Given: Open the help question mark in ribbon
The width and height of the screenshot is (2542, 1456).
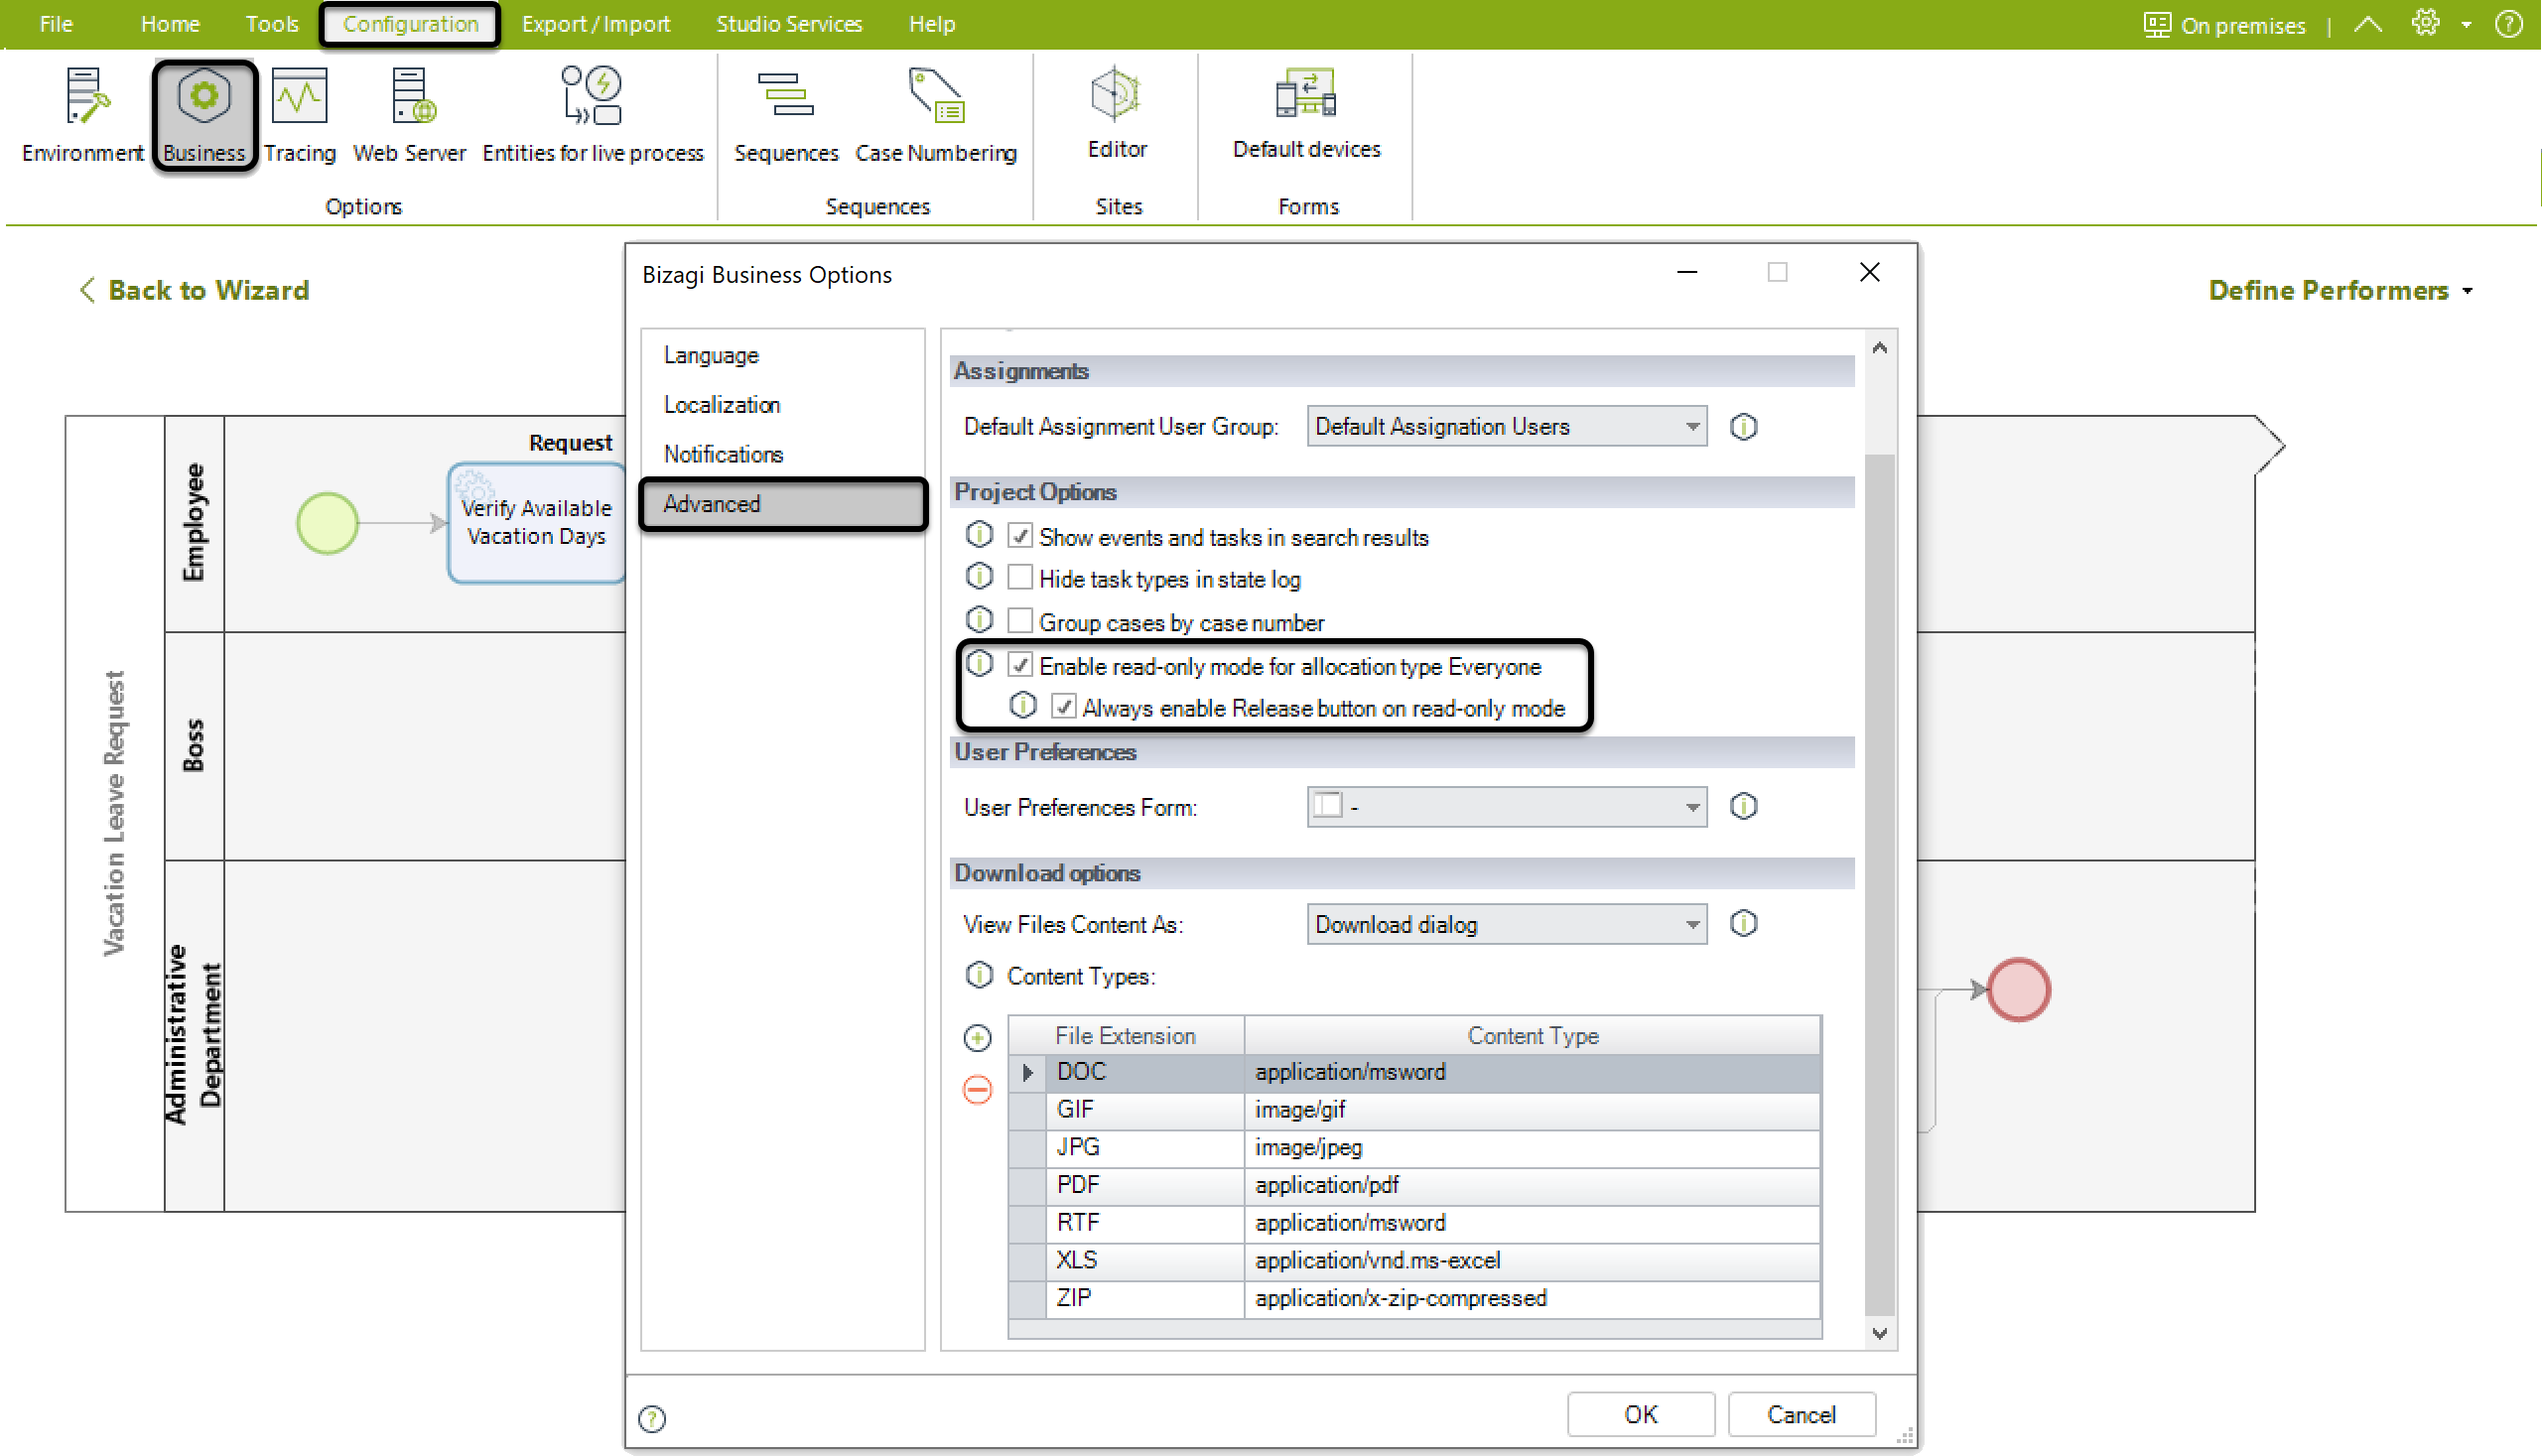Looking at the screenshot, I should click(2508, 24).
